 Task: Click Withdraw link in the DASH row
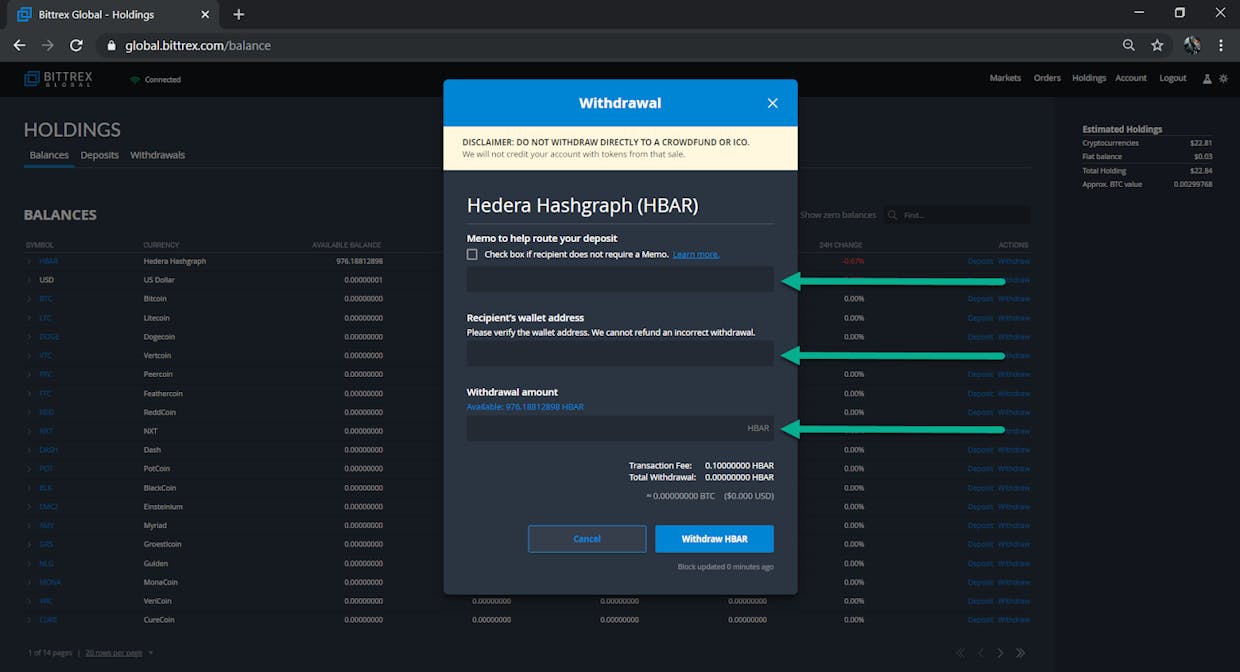(1014, 450)
